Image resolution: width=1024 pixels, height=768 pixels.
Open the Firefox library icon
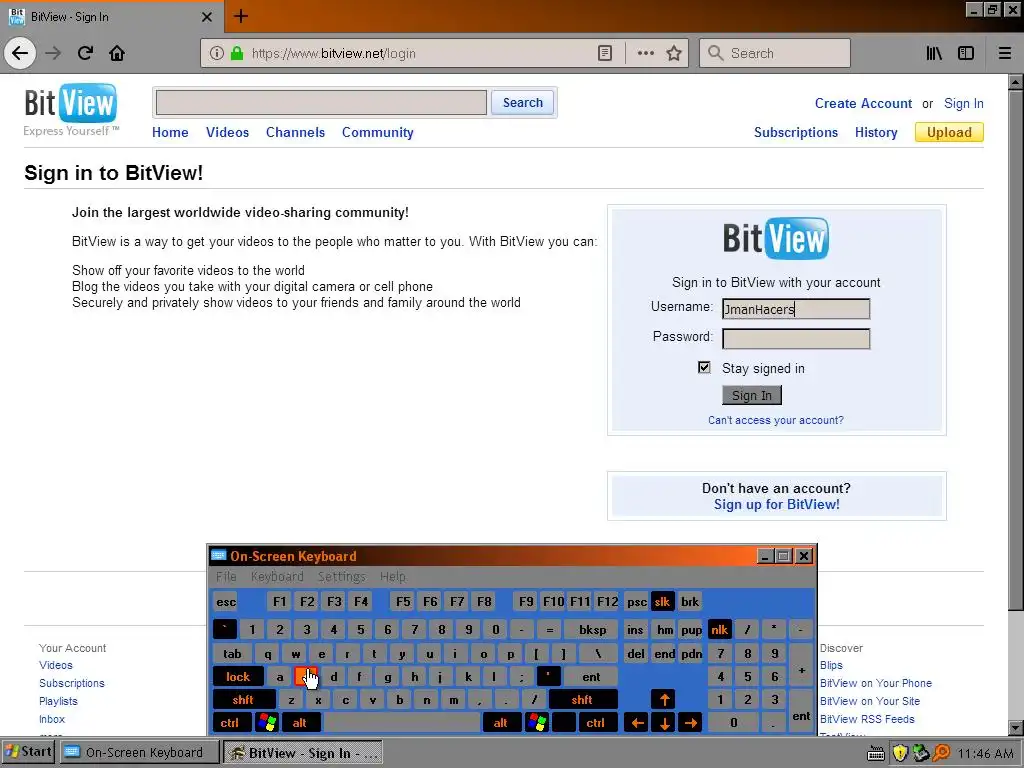(x=934, y=53)
